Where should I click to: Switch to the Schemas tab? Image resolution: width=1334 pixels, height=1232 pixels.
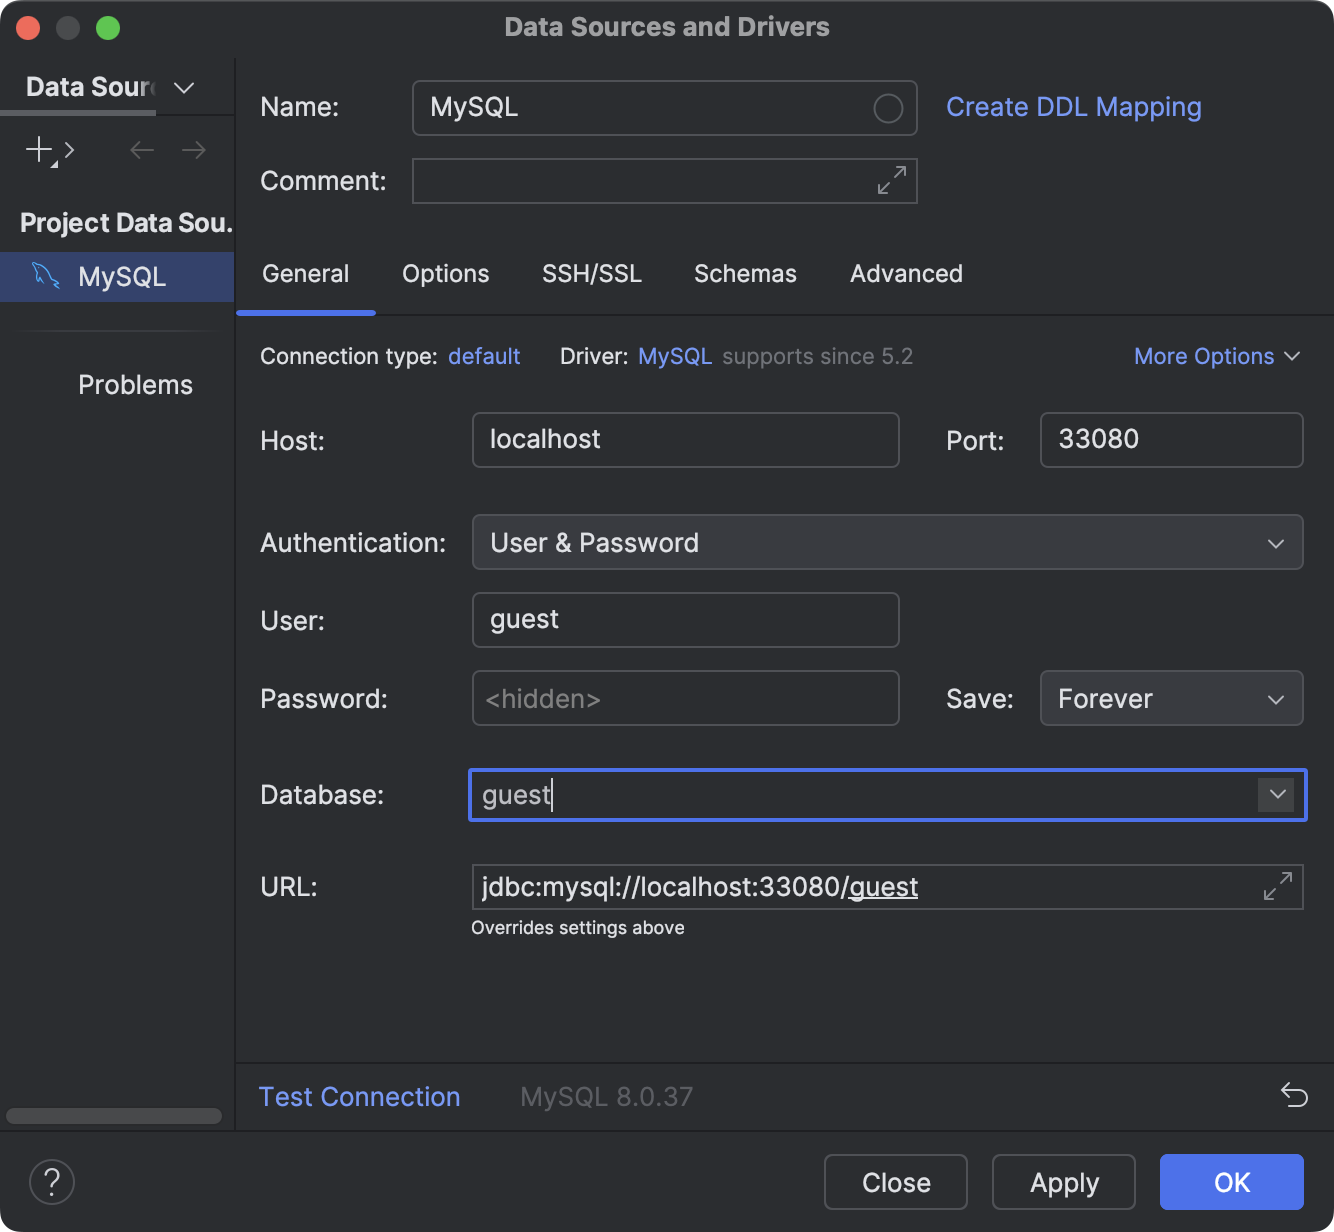(744, 273)
